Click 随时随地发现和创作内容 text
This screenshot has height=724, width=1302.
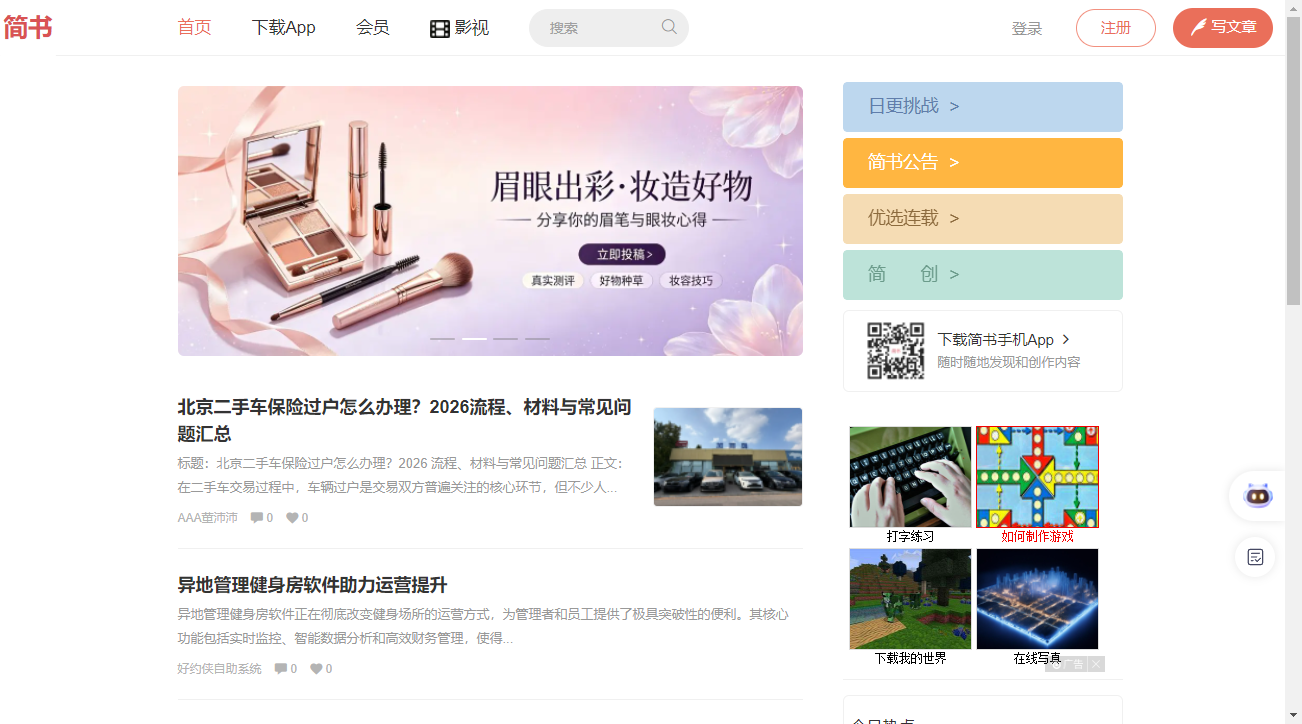1009,363
